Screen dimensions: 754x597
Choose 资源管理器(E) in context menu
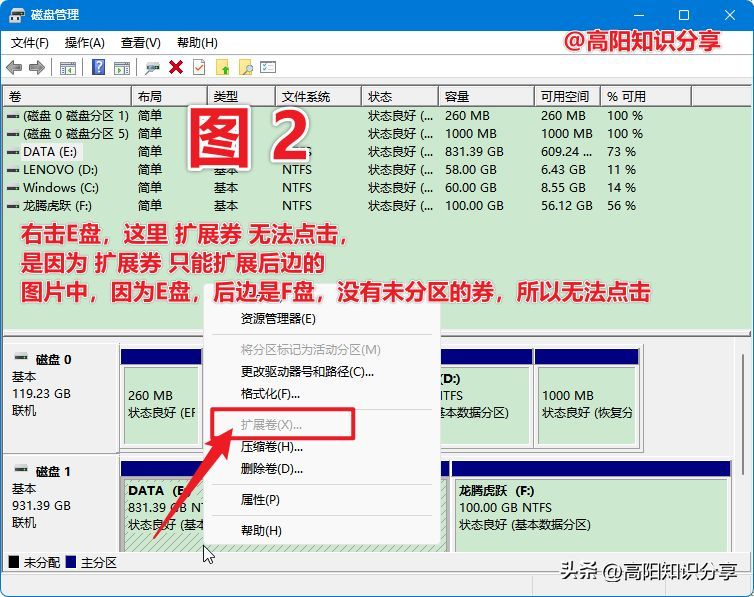click(322, 319)
